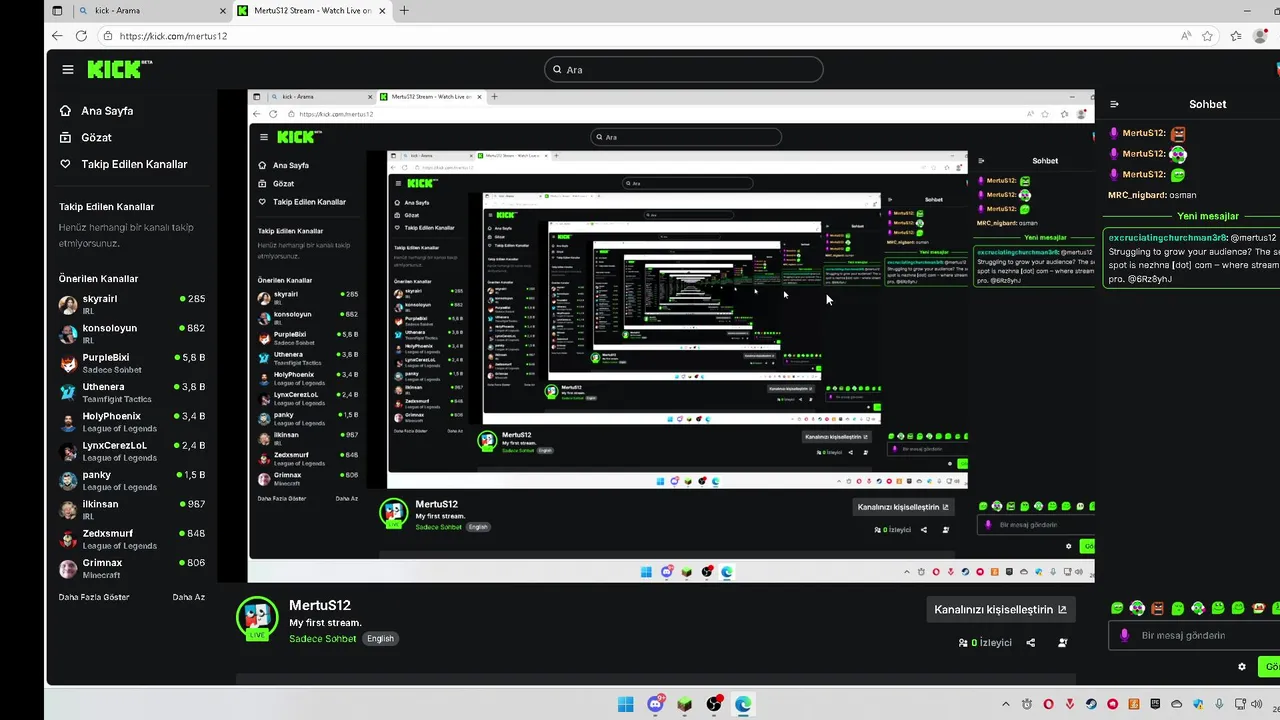Viewport: 1280px width, 720px height.
Task: Open HolyPhoenix channel in sidebar
Action: [131, 422]
